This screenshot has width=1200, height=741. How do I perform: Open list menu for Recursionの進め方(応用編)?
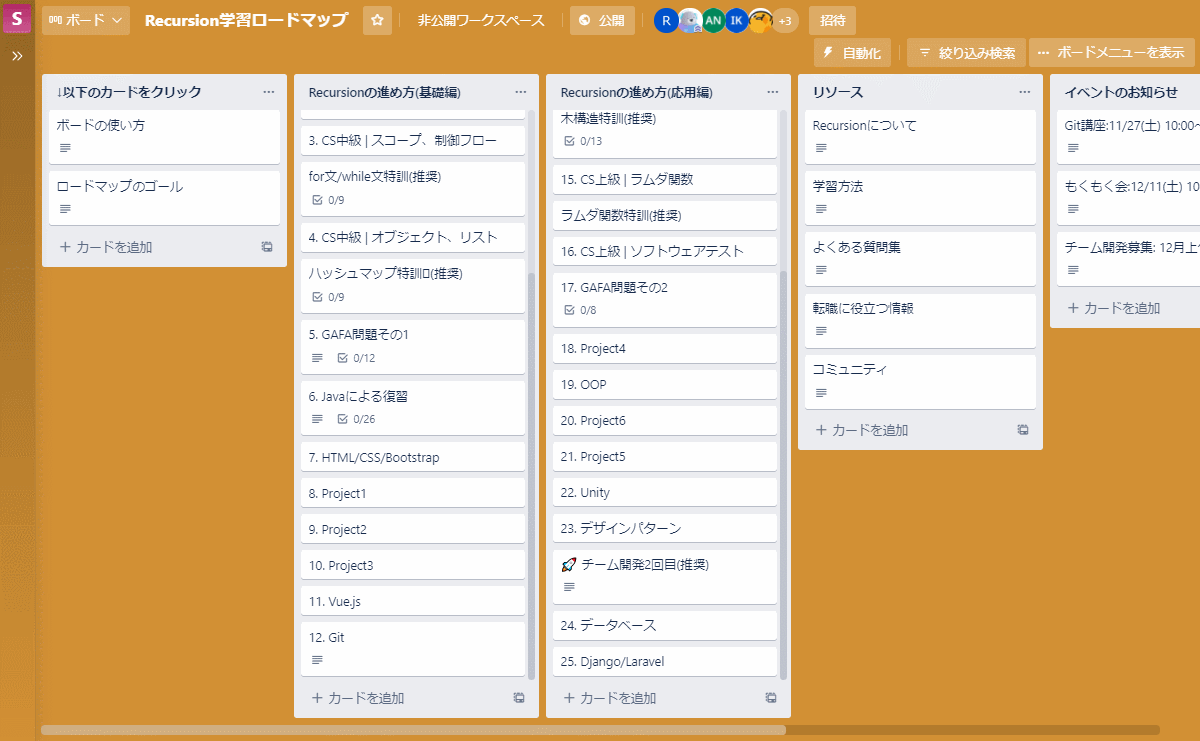click(x=772, y=92)
